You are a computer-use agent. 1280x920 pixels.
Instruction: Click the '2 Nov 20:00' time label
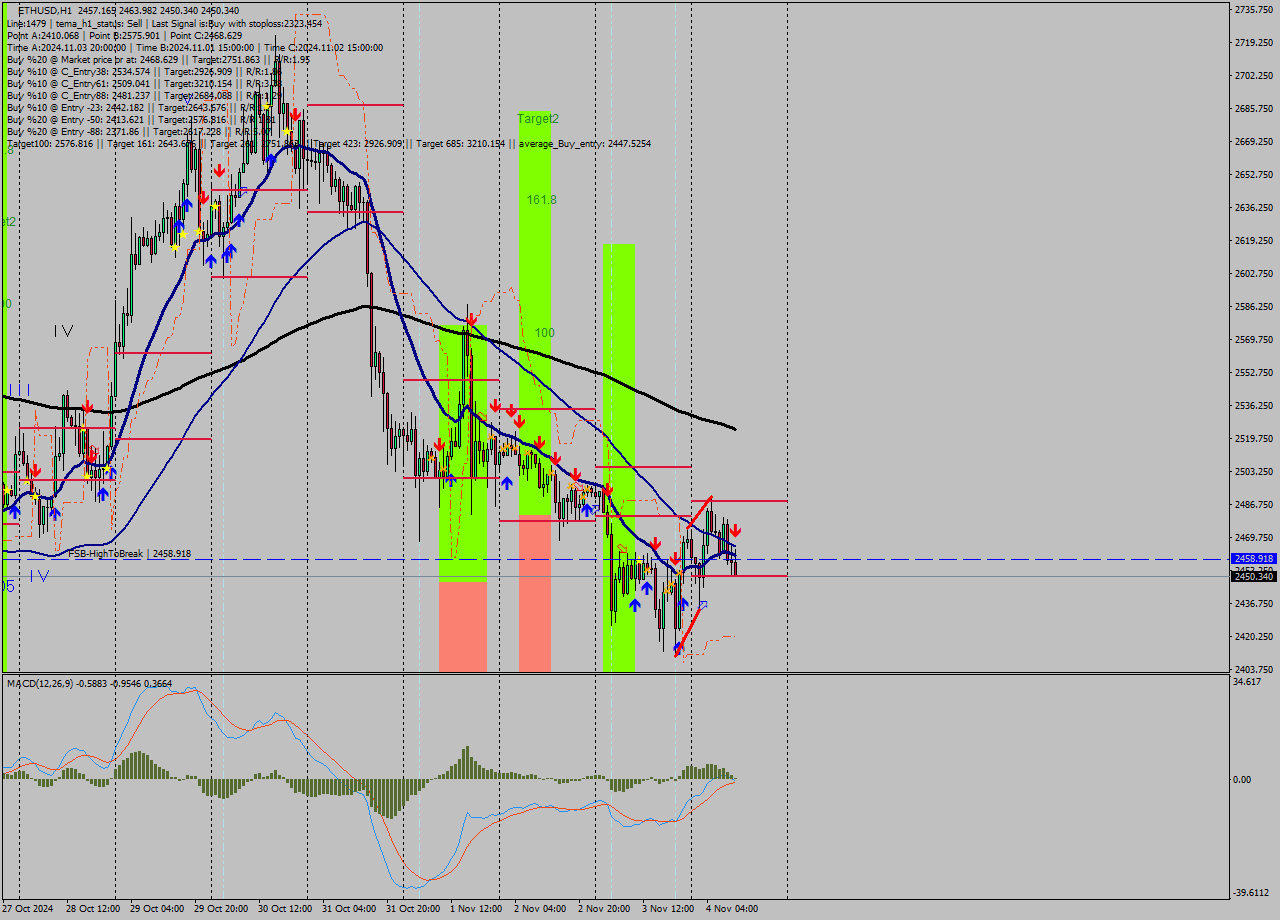pos(604,909)
